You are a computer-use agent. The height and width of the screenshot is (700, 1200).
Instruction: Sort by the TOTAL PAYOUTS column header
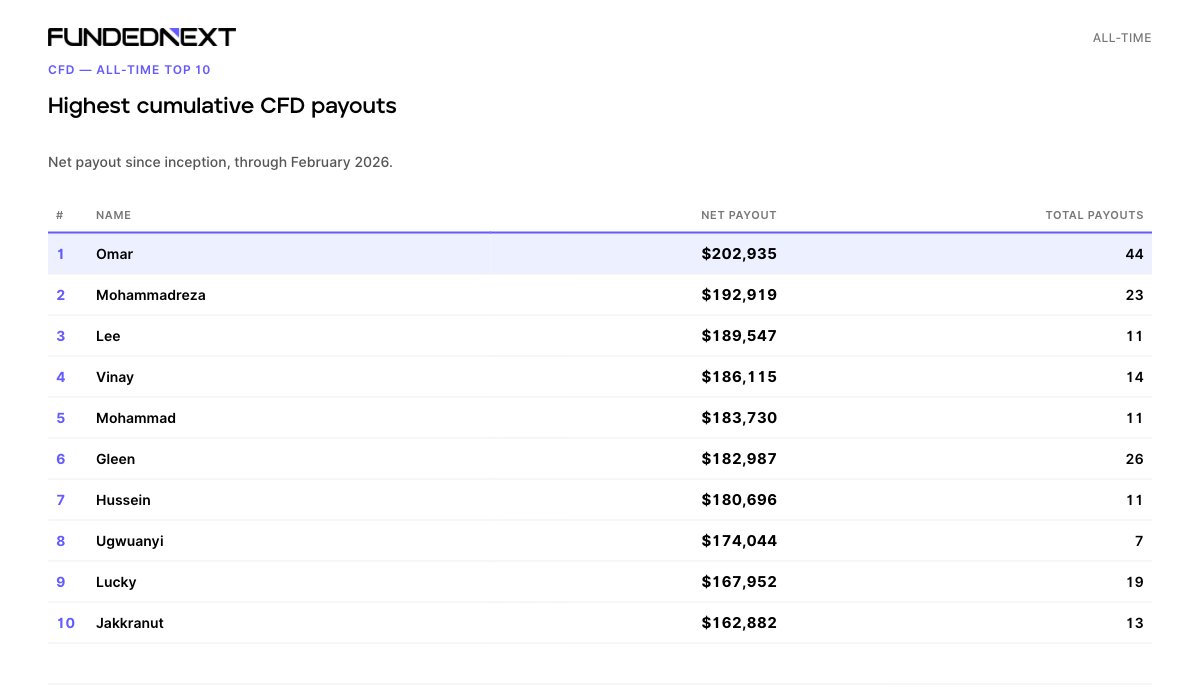click(x=1095, y=215)
